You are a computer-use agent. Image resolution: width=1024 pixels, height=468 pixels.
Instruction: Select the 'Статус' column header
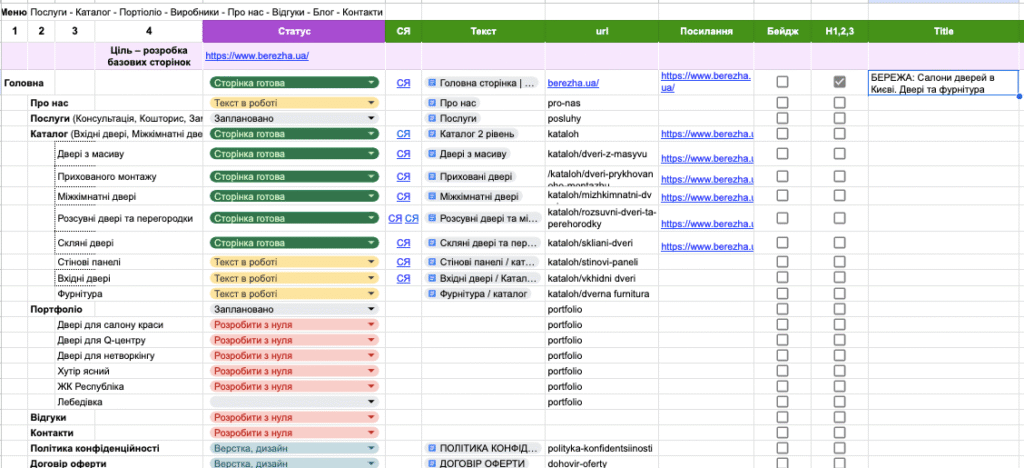pos(294,31)
